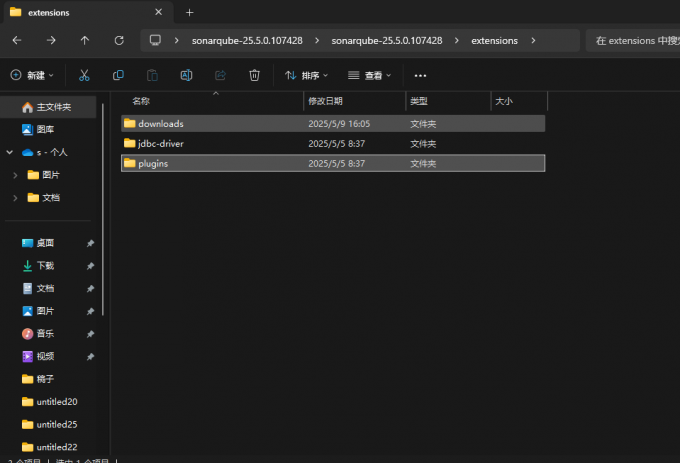This screenshot has height=463, width=680.
Task: Click the pin icon beside 视频
Action: [x=90, y=356]
